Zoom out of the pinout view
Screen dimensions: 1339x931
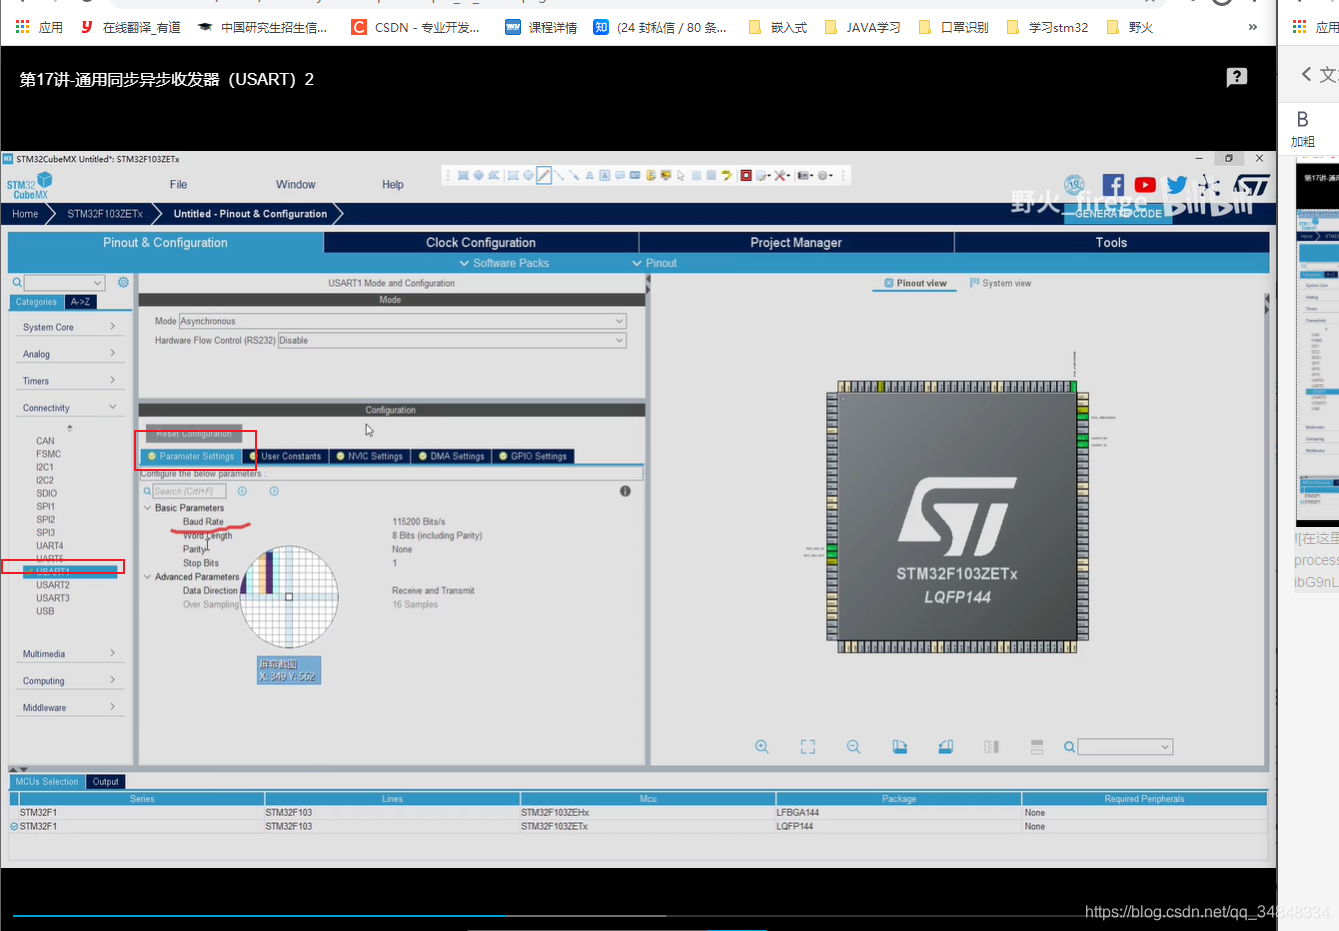coord(853,747)
